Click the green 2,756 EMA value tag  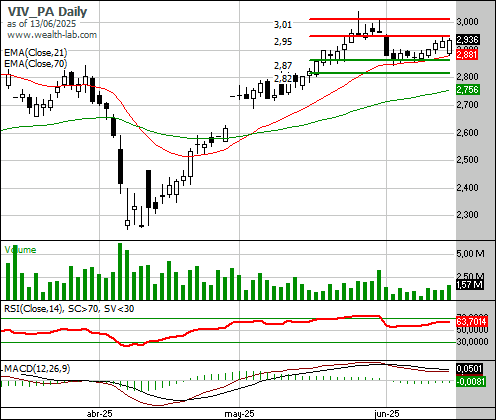coord(467,90)
